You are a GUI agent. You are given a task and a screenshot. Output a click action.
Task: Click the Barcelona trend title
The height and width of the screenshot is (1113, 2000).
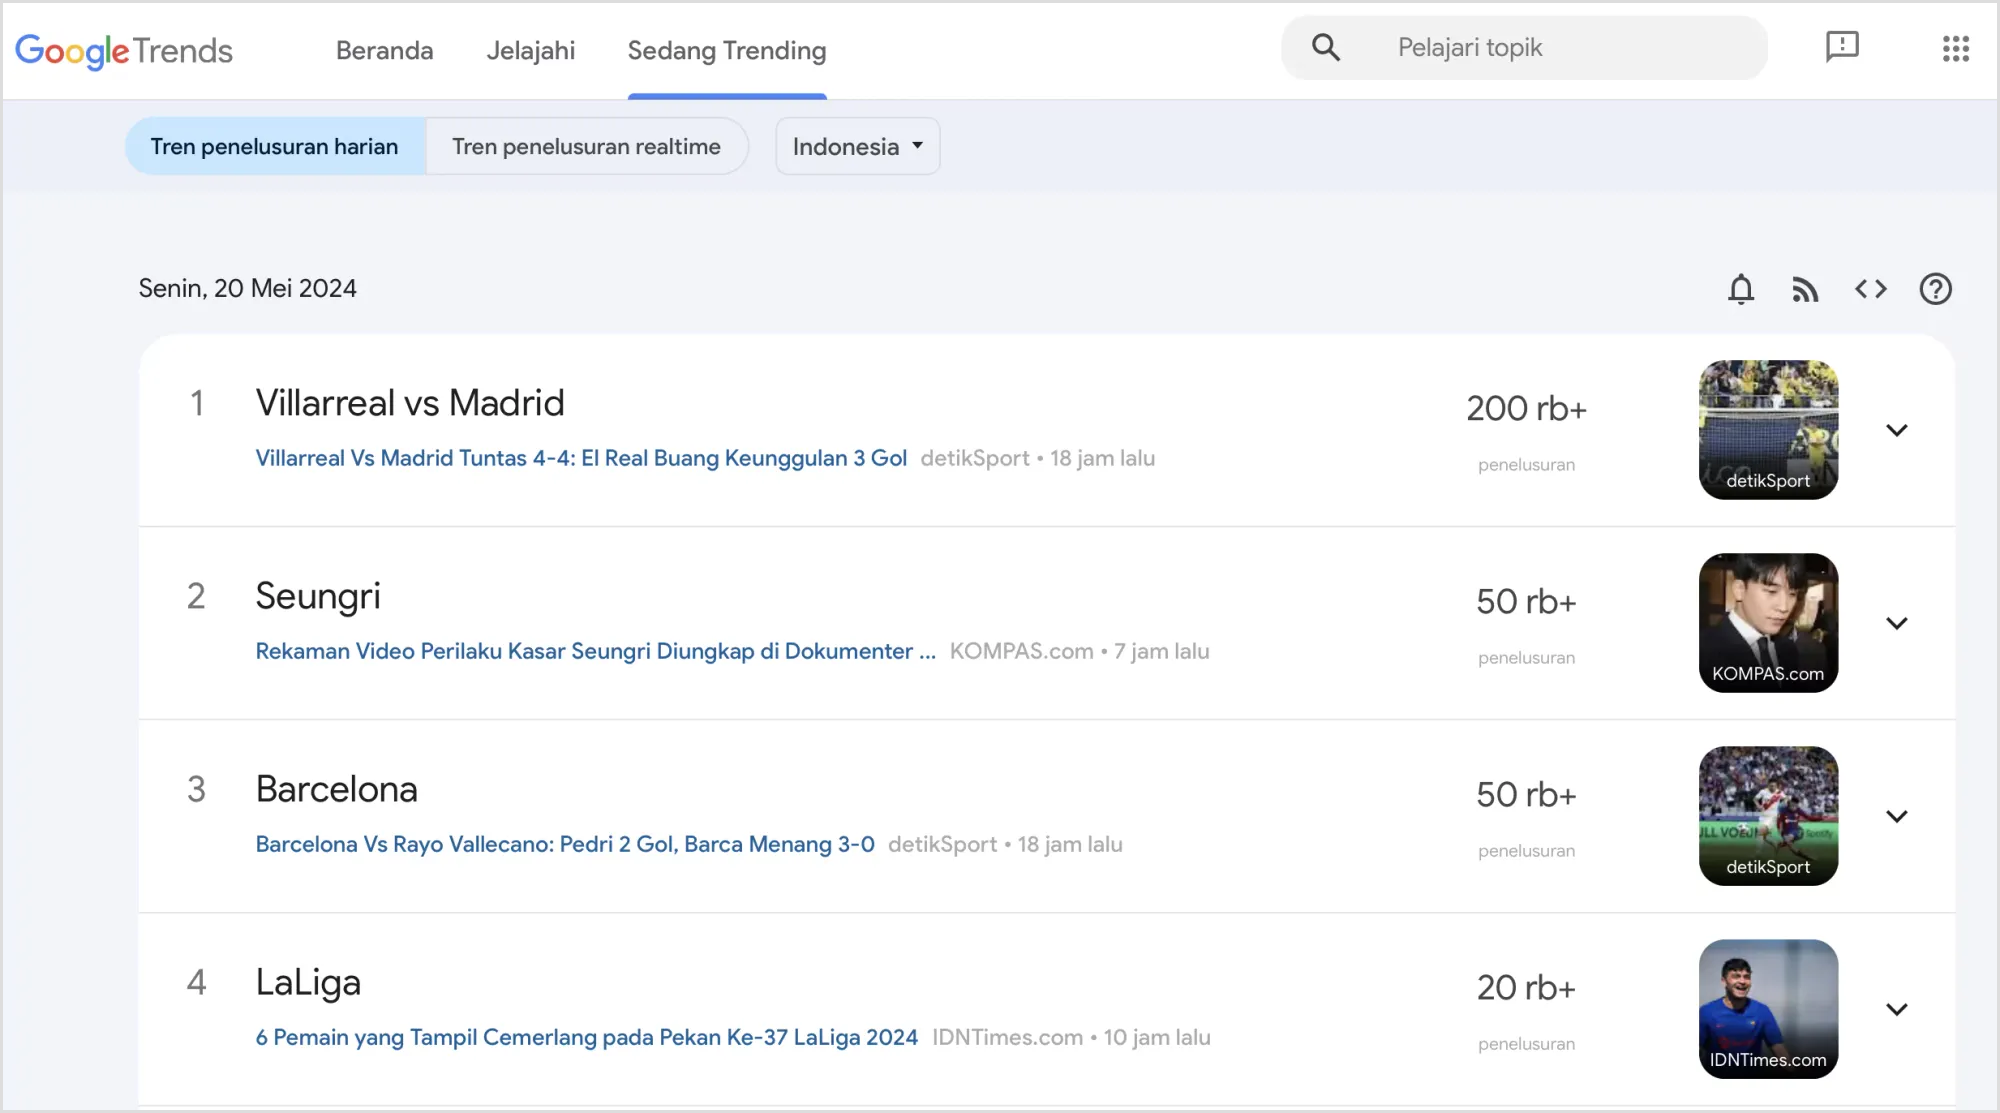coord(336,789)
